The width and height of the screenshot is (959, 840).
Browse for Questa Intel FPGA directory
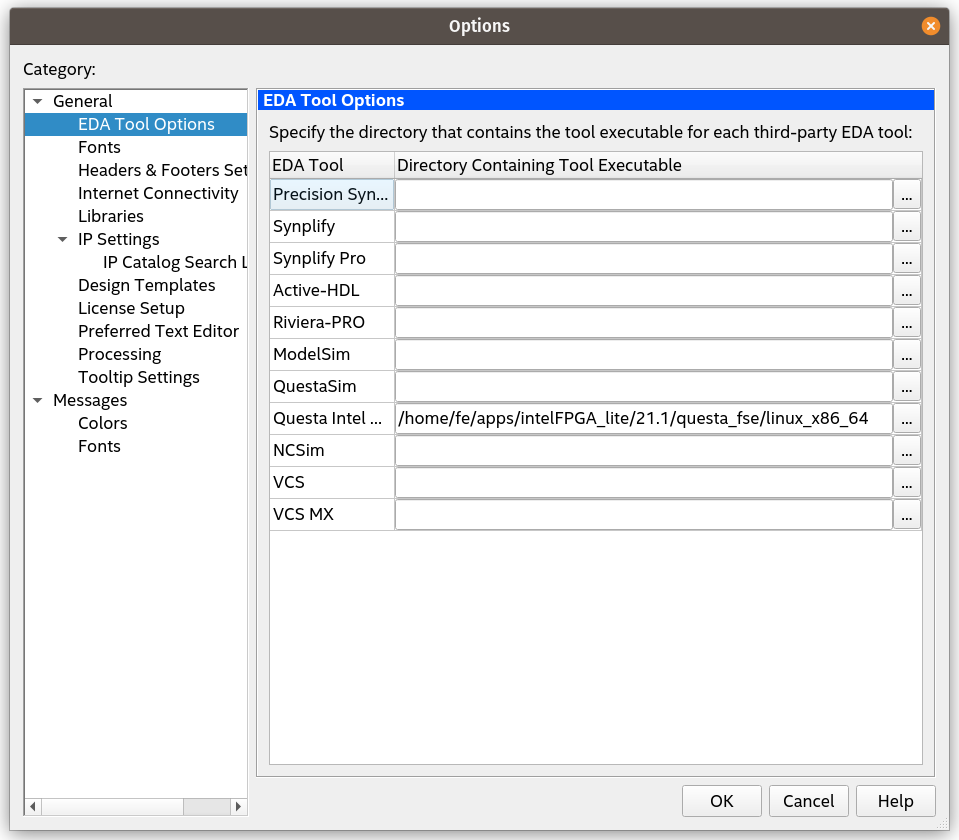[x=906, y=418]
